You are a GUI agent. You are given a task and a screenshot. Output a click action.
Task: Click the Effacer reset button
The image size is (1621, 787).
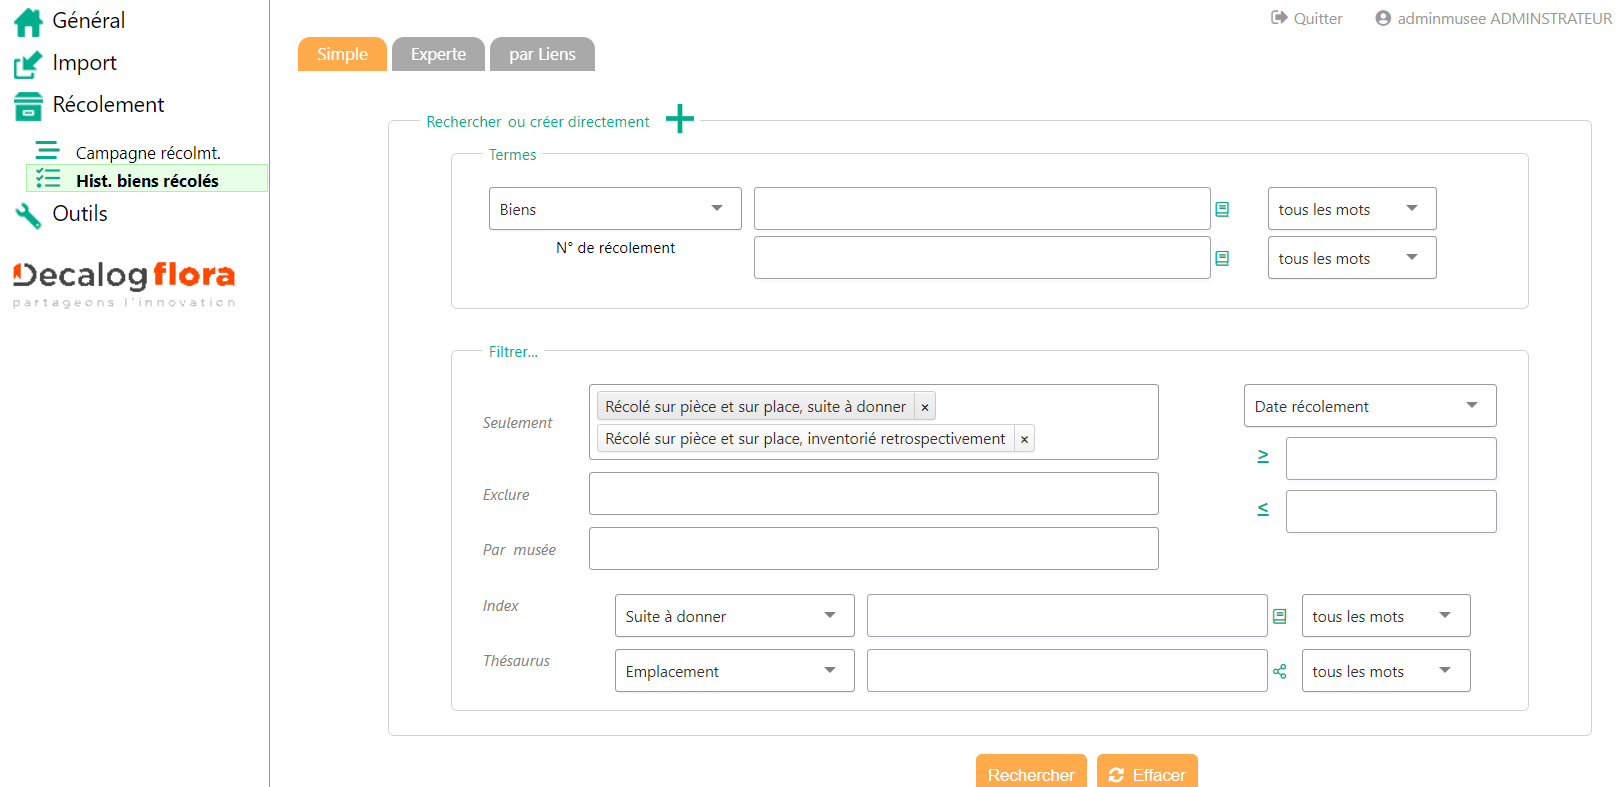[1147, 773]
